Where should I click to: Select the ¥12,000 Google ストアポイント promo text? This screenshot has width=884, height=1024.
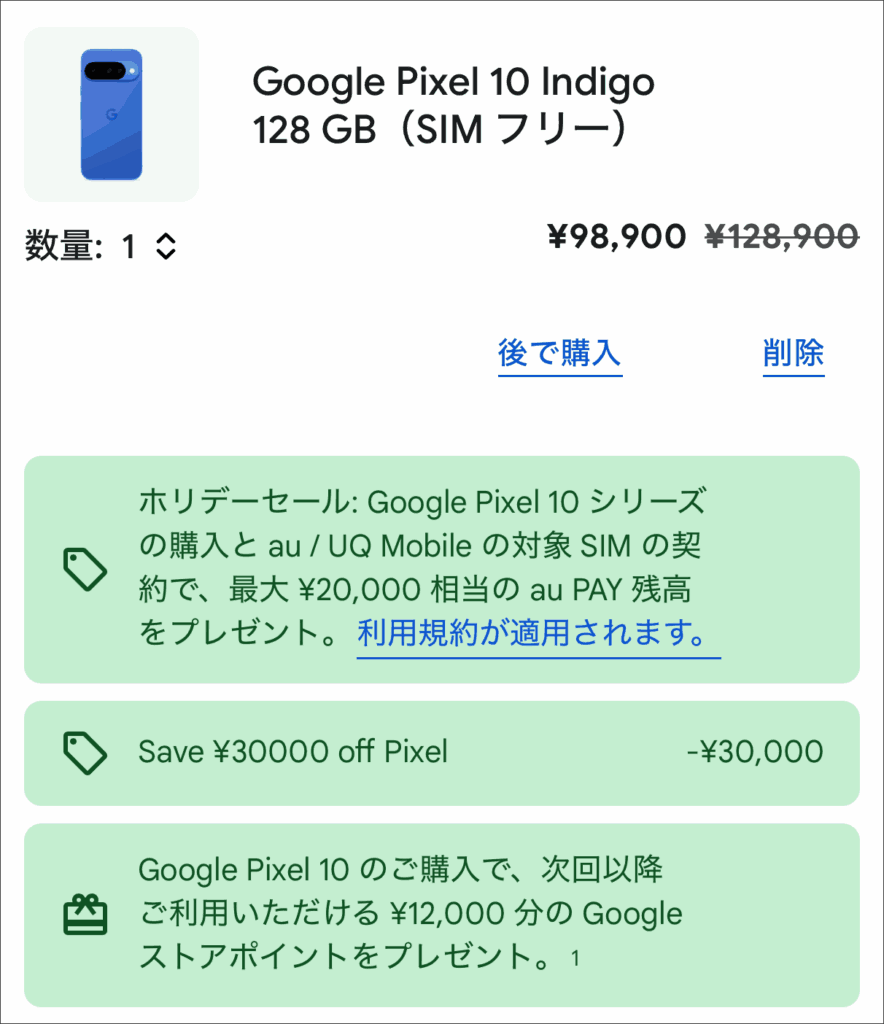pyautogui.click(x=410, y=913)
